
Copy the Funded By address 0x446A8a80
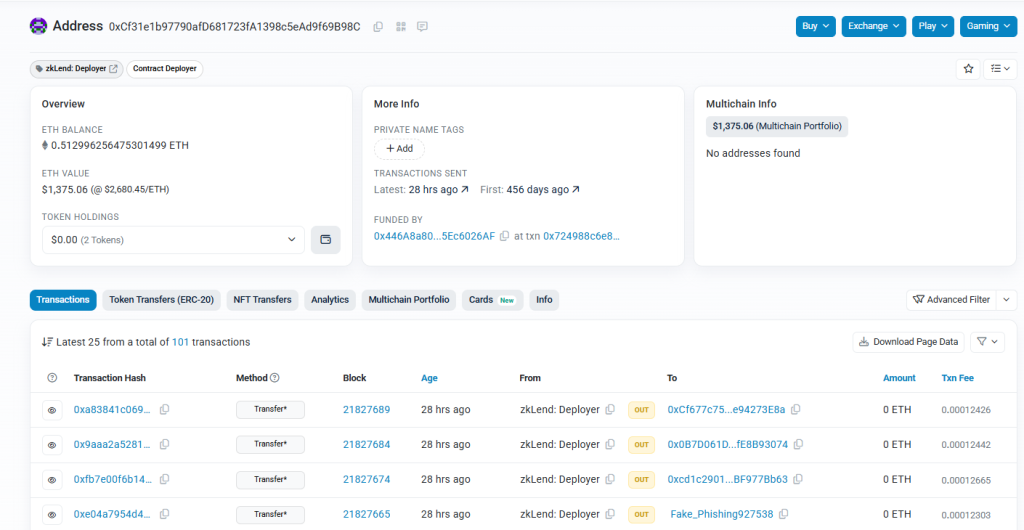(505, 236)
